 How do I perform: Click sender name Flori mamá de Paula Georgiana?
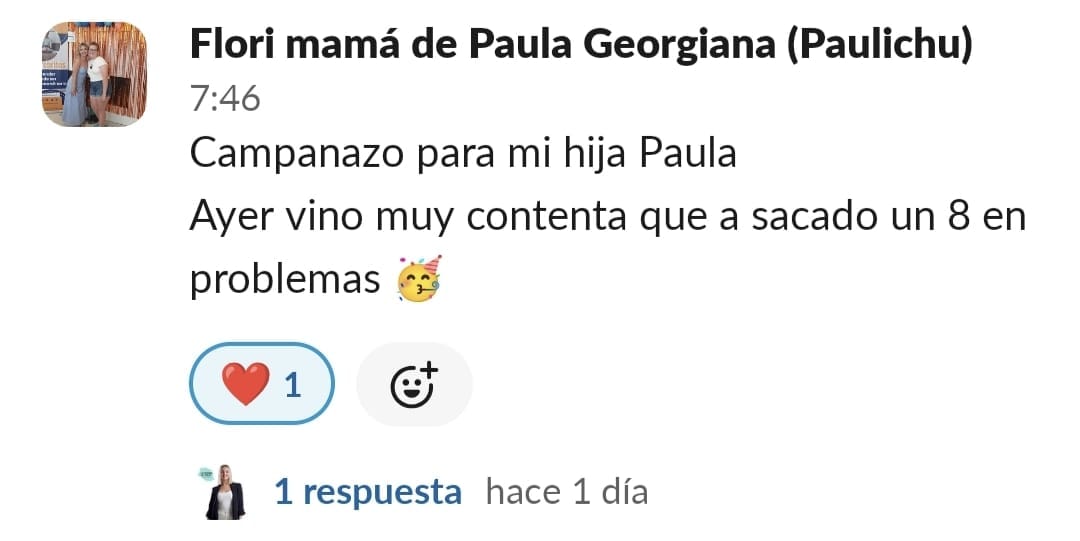(x=580, y=45)
